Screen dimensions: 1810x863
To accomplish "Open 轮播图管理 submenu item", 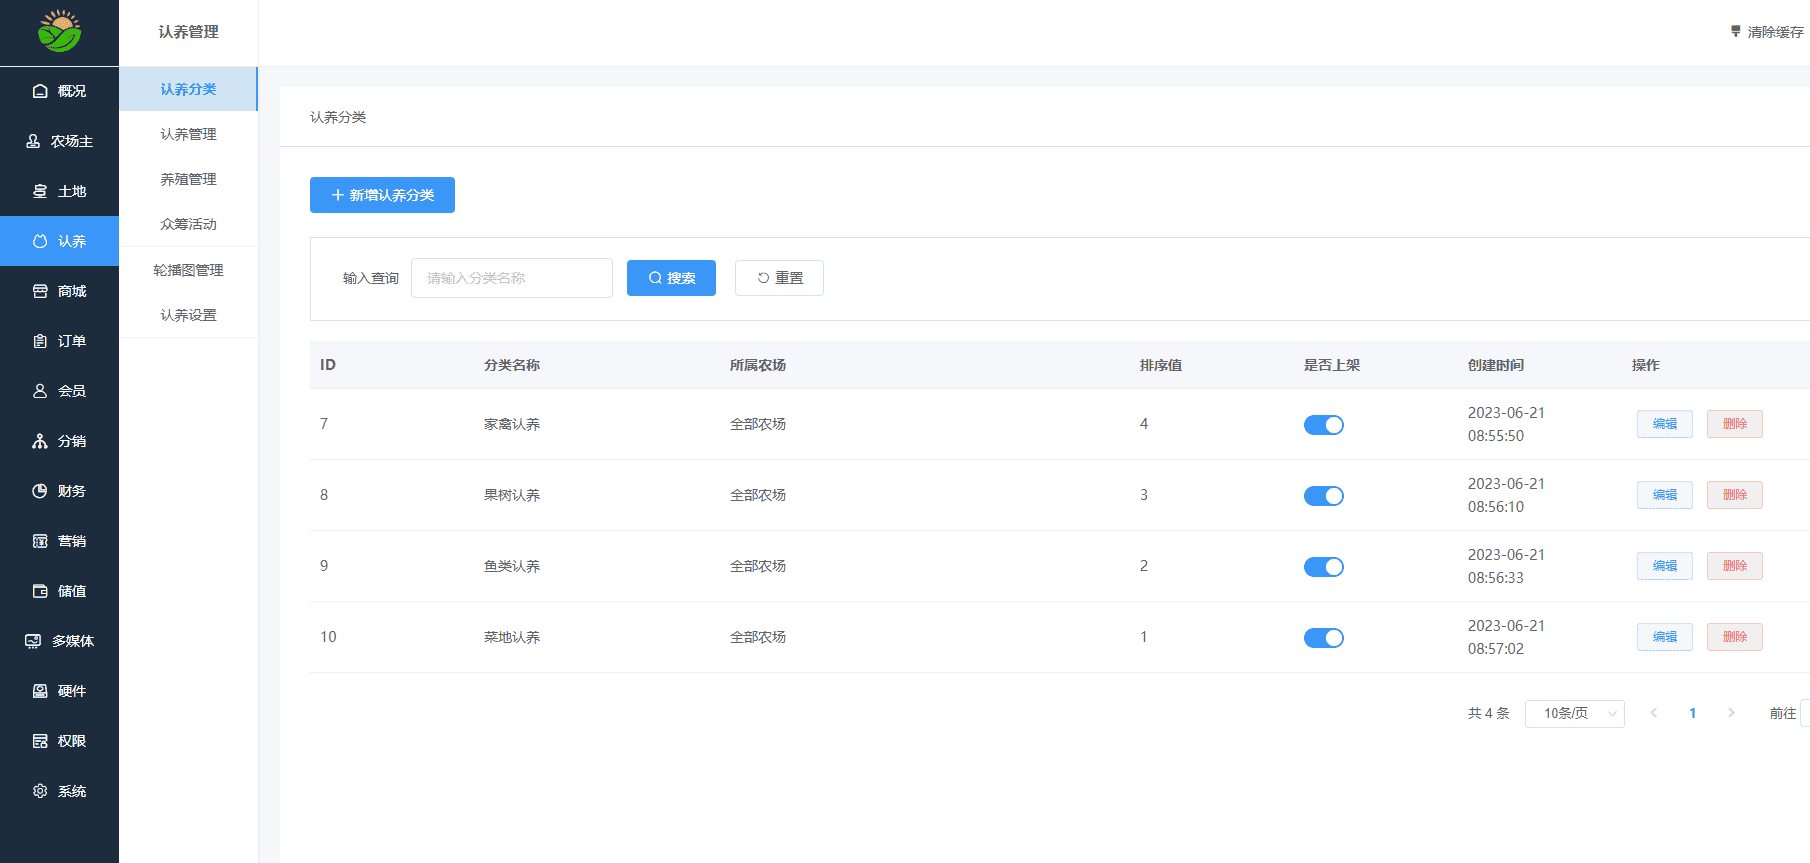I will click(x=188, y=270).
